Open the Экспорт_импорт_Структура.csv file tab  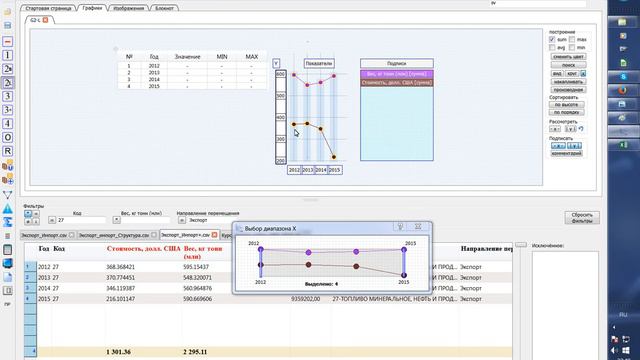coord(113,235)
